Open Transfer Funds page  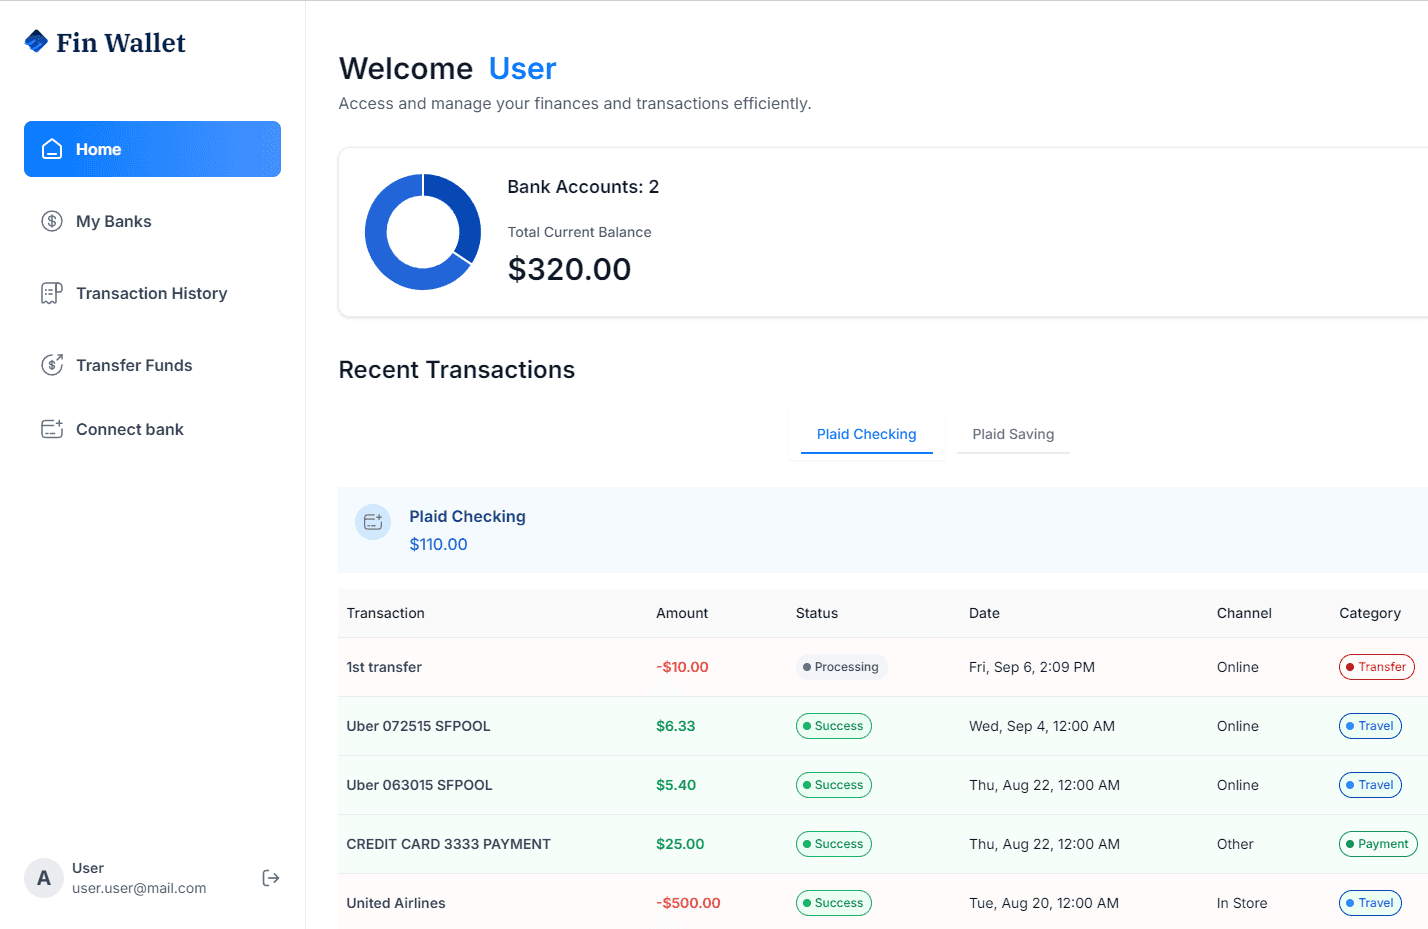pyautogui.click(x=152, y=365)
